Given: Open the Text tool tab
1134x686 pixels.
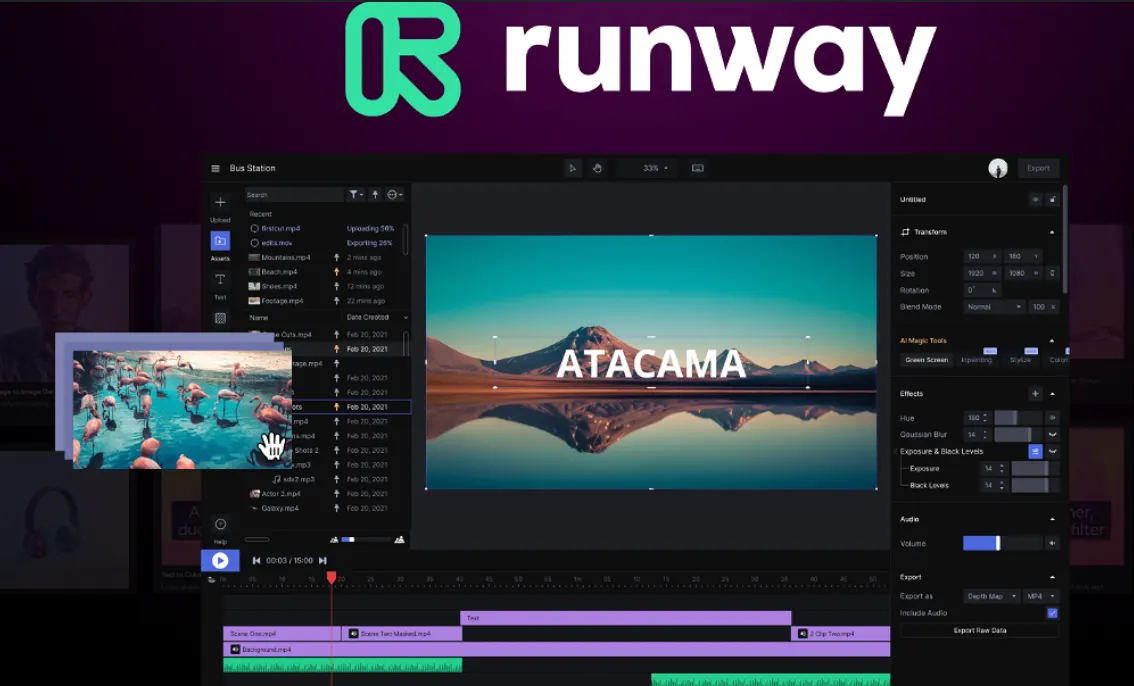Looking at the screenshot, I should [221, 280].
